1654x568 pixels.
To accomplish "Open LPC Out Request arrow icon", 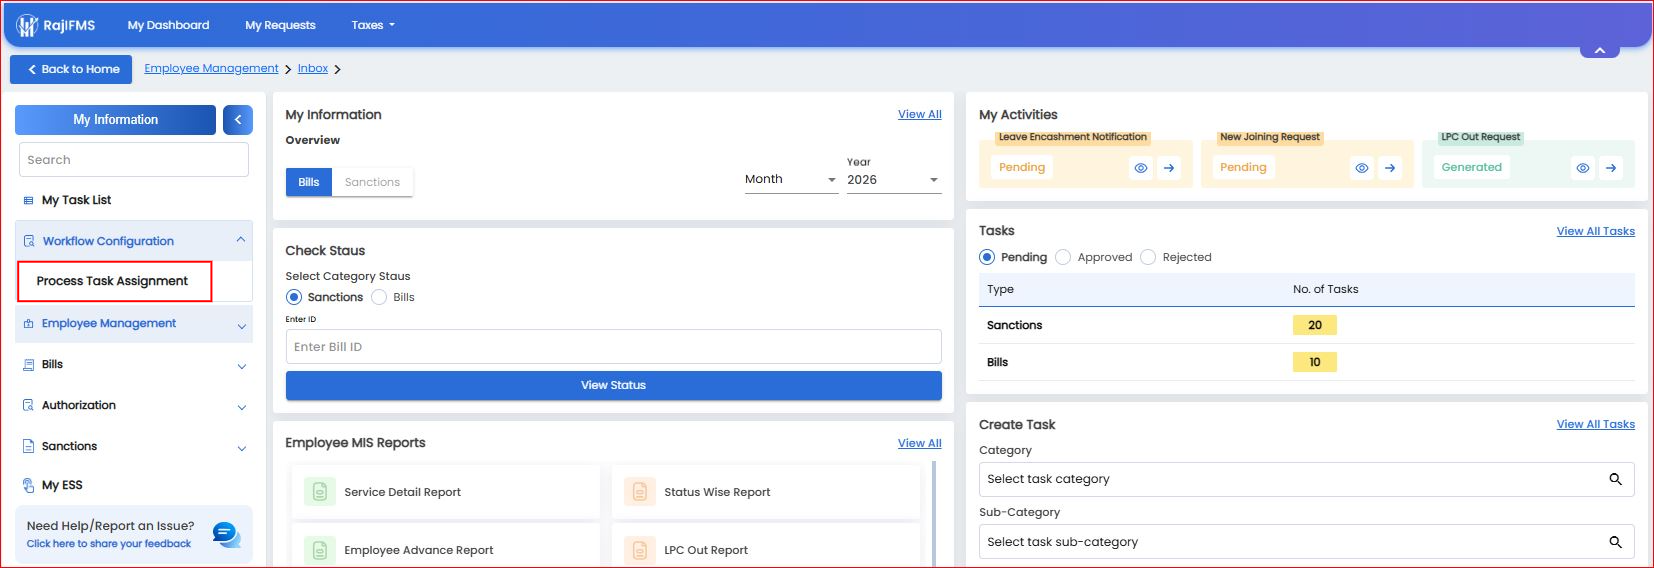I will click(1611, 168).
